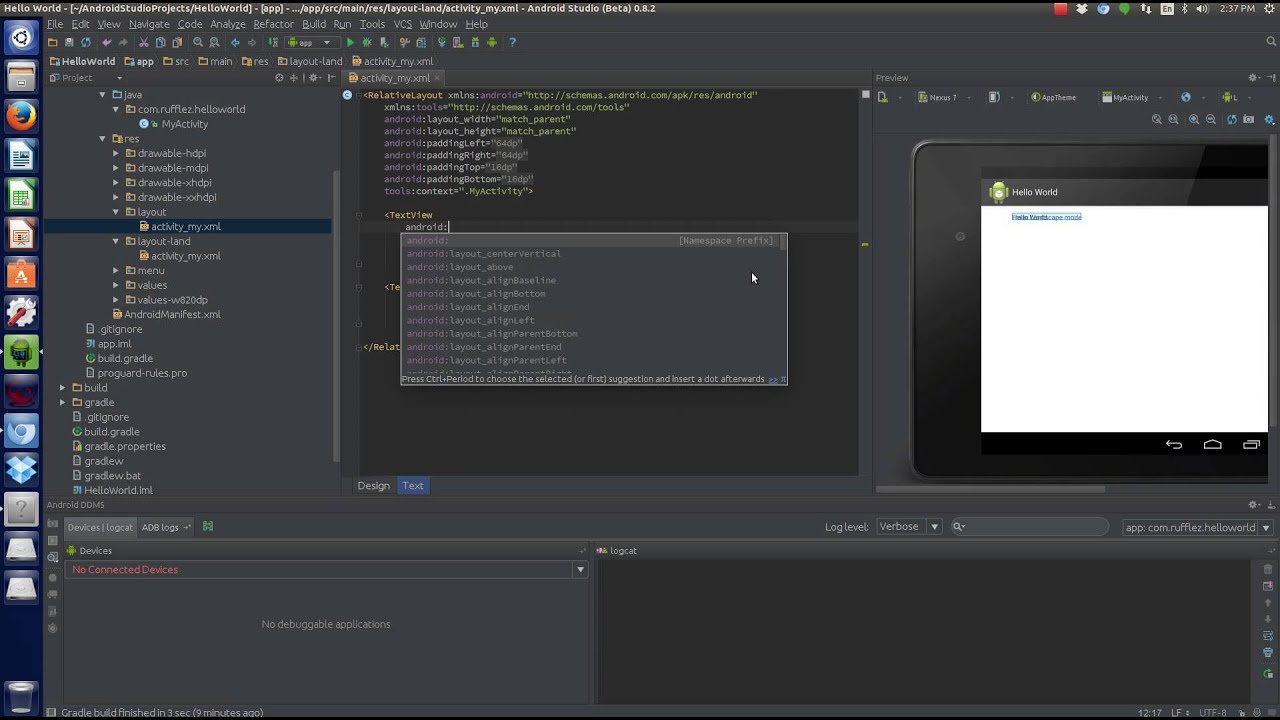Expand the values folder arrow
Image resolution: width=1280 pixels, height=720 pixels.
pyautogui.click(x=116, y=285)
